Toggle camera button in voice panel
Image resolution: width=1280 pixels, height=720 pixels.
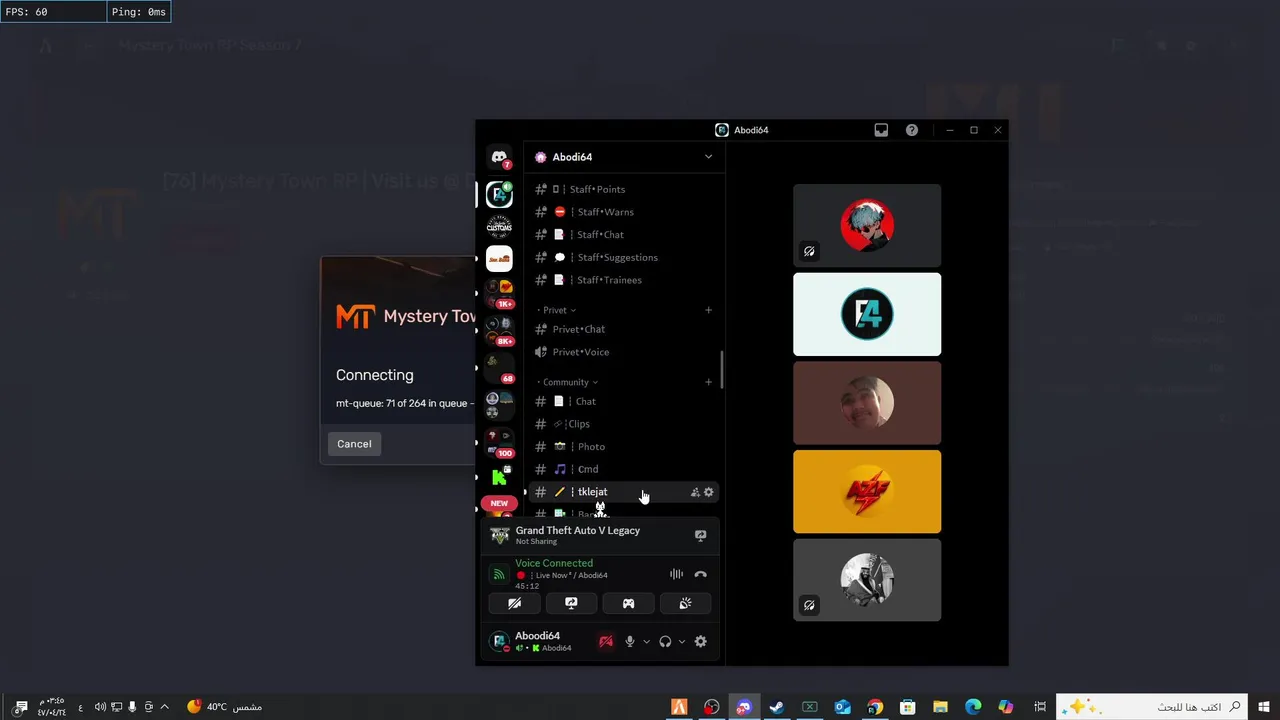514,603
